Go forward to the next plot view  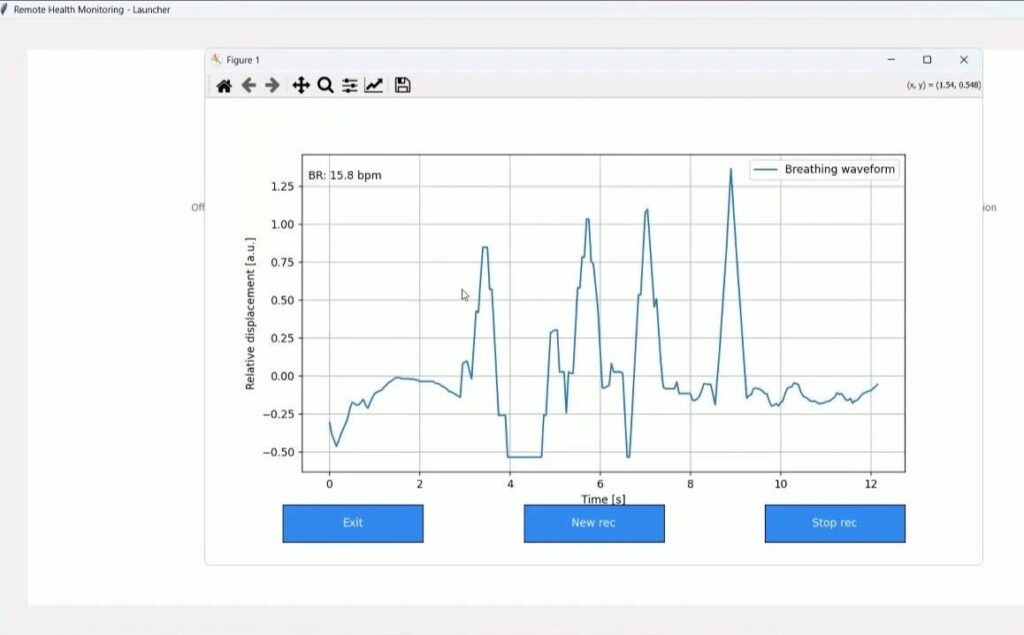click(272, 86)
